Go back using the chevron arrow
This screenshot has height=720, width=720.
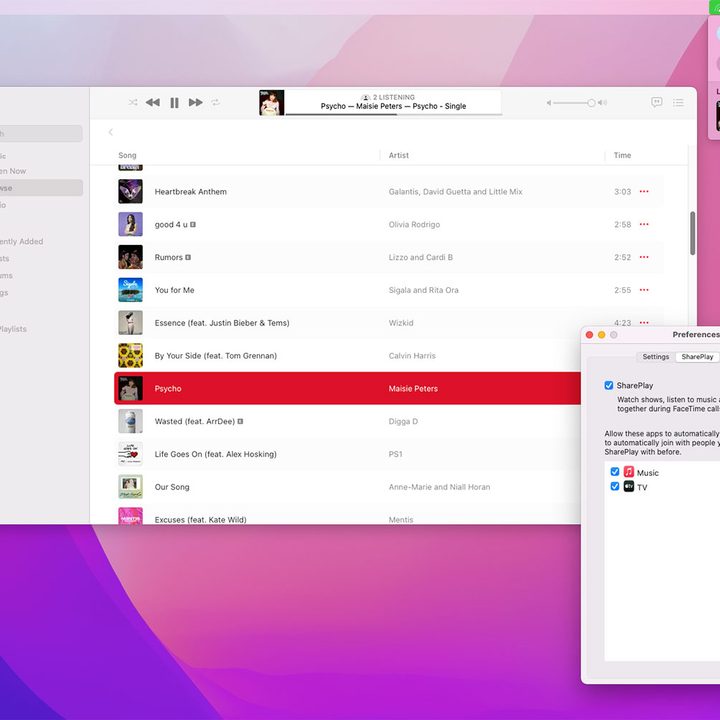pos(111,132)
